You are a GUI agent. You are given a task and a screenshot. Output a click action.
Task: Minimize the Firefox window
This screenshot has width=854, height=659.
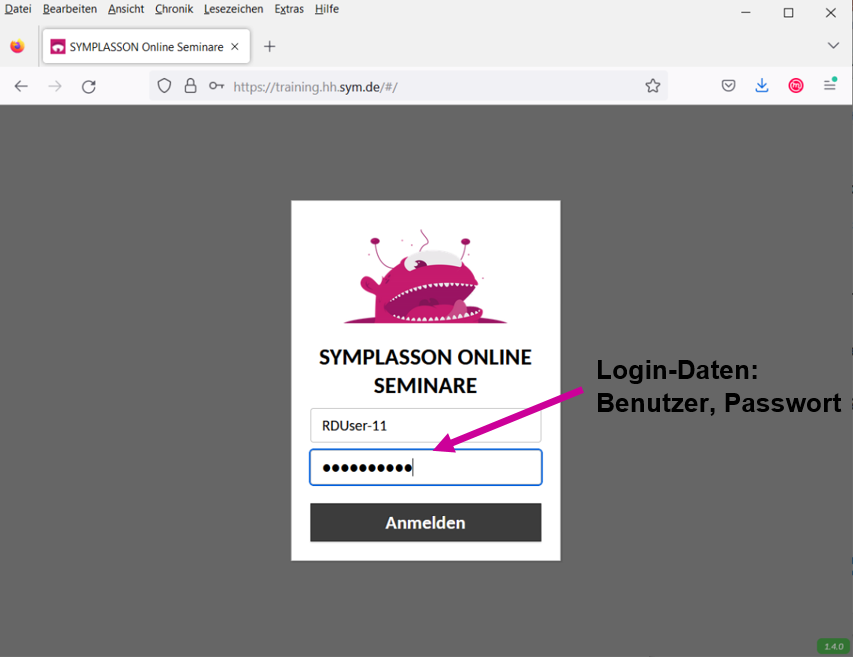(746, 13)
